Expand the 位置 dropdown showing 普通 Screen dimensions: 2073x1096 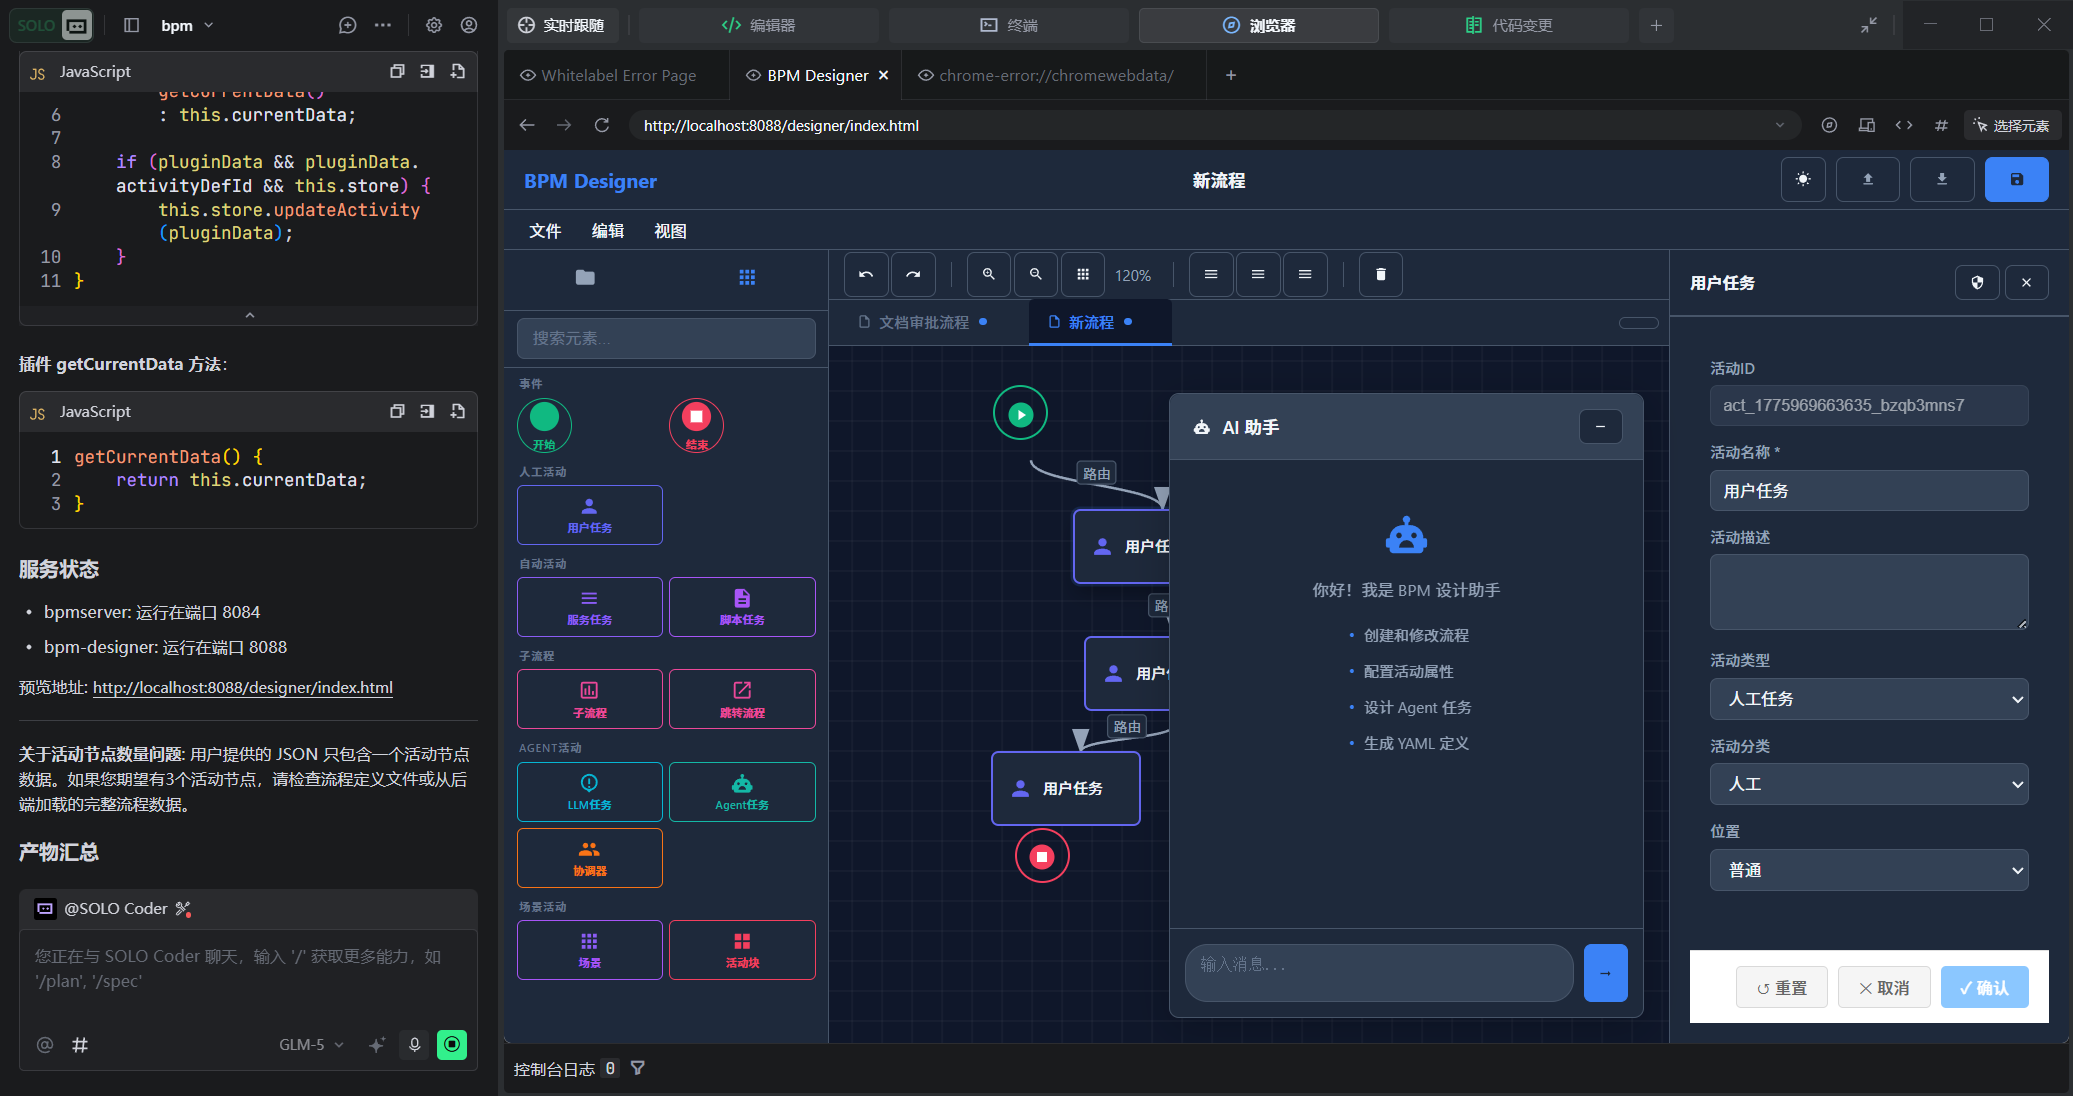[1868, 870]
